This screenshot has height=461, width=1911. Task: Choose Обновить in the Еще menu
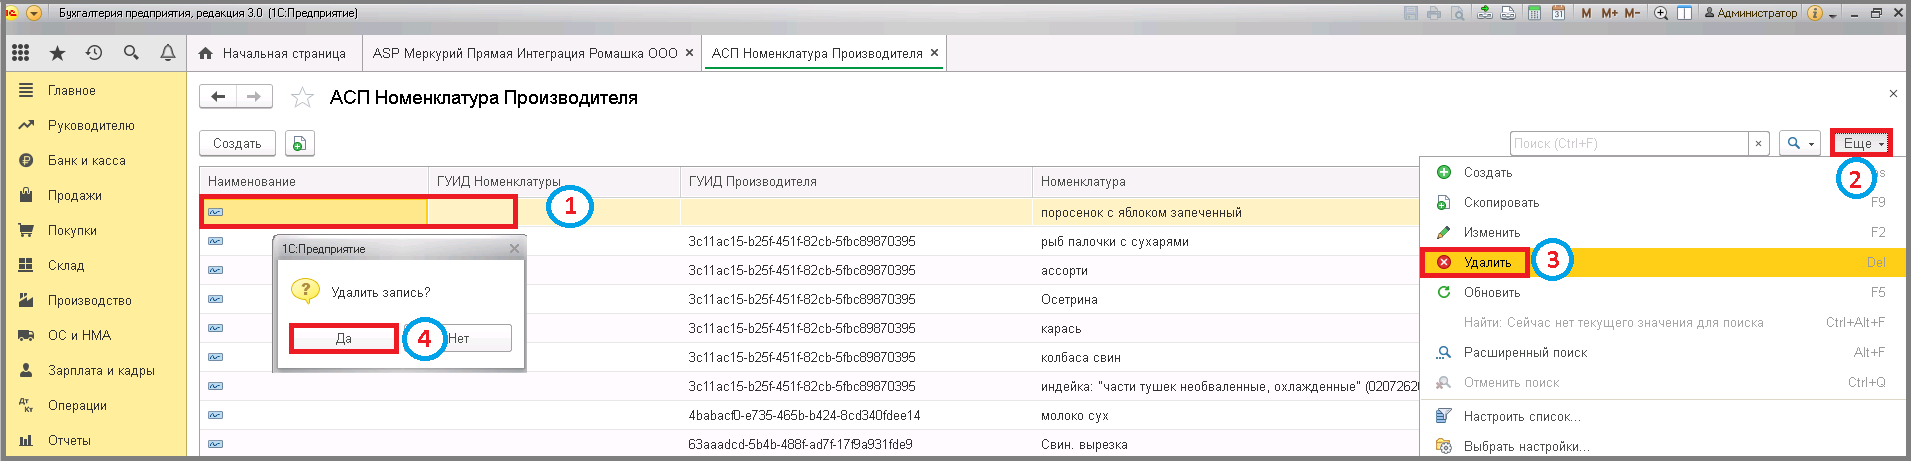(1662, 292)
